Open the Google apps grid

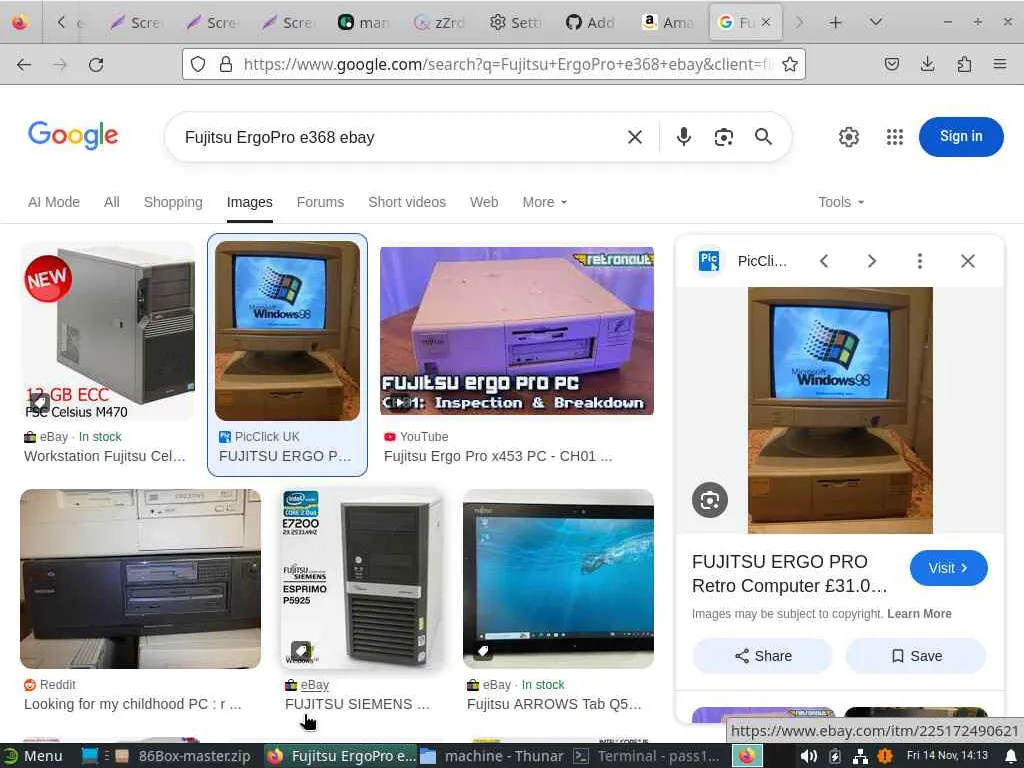(x=895, y=137)
